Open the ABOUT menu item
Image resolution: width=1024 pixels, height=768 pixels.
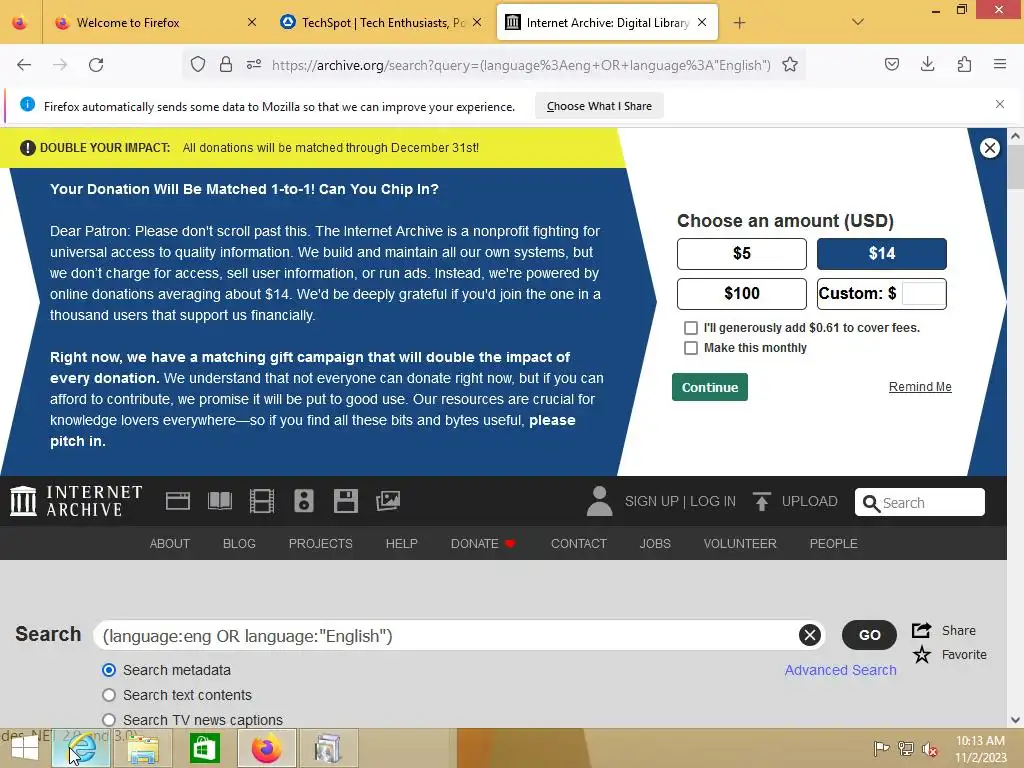pyautogui.click(x=170, y=543)
